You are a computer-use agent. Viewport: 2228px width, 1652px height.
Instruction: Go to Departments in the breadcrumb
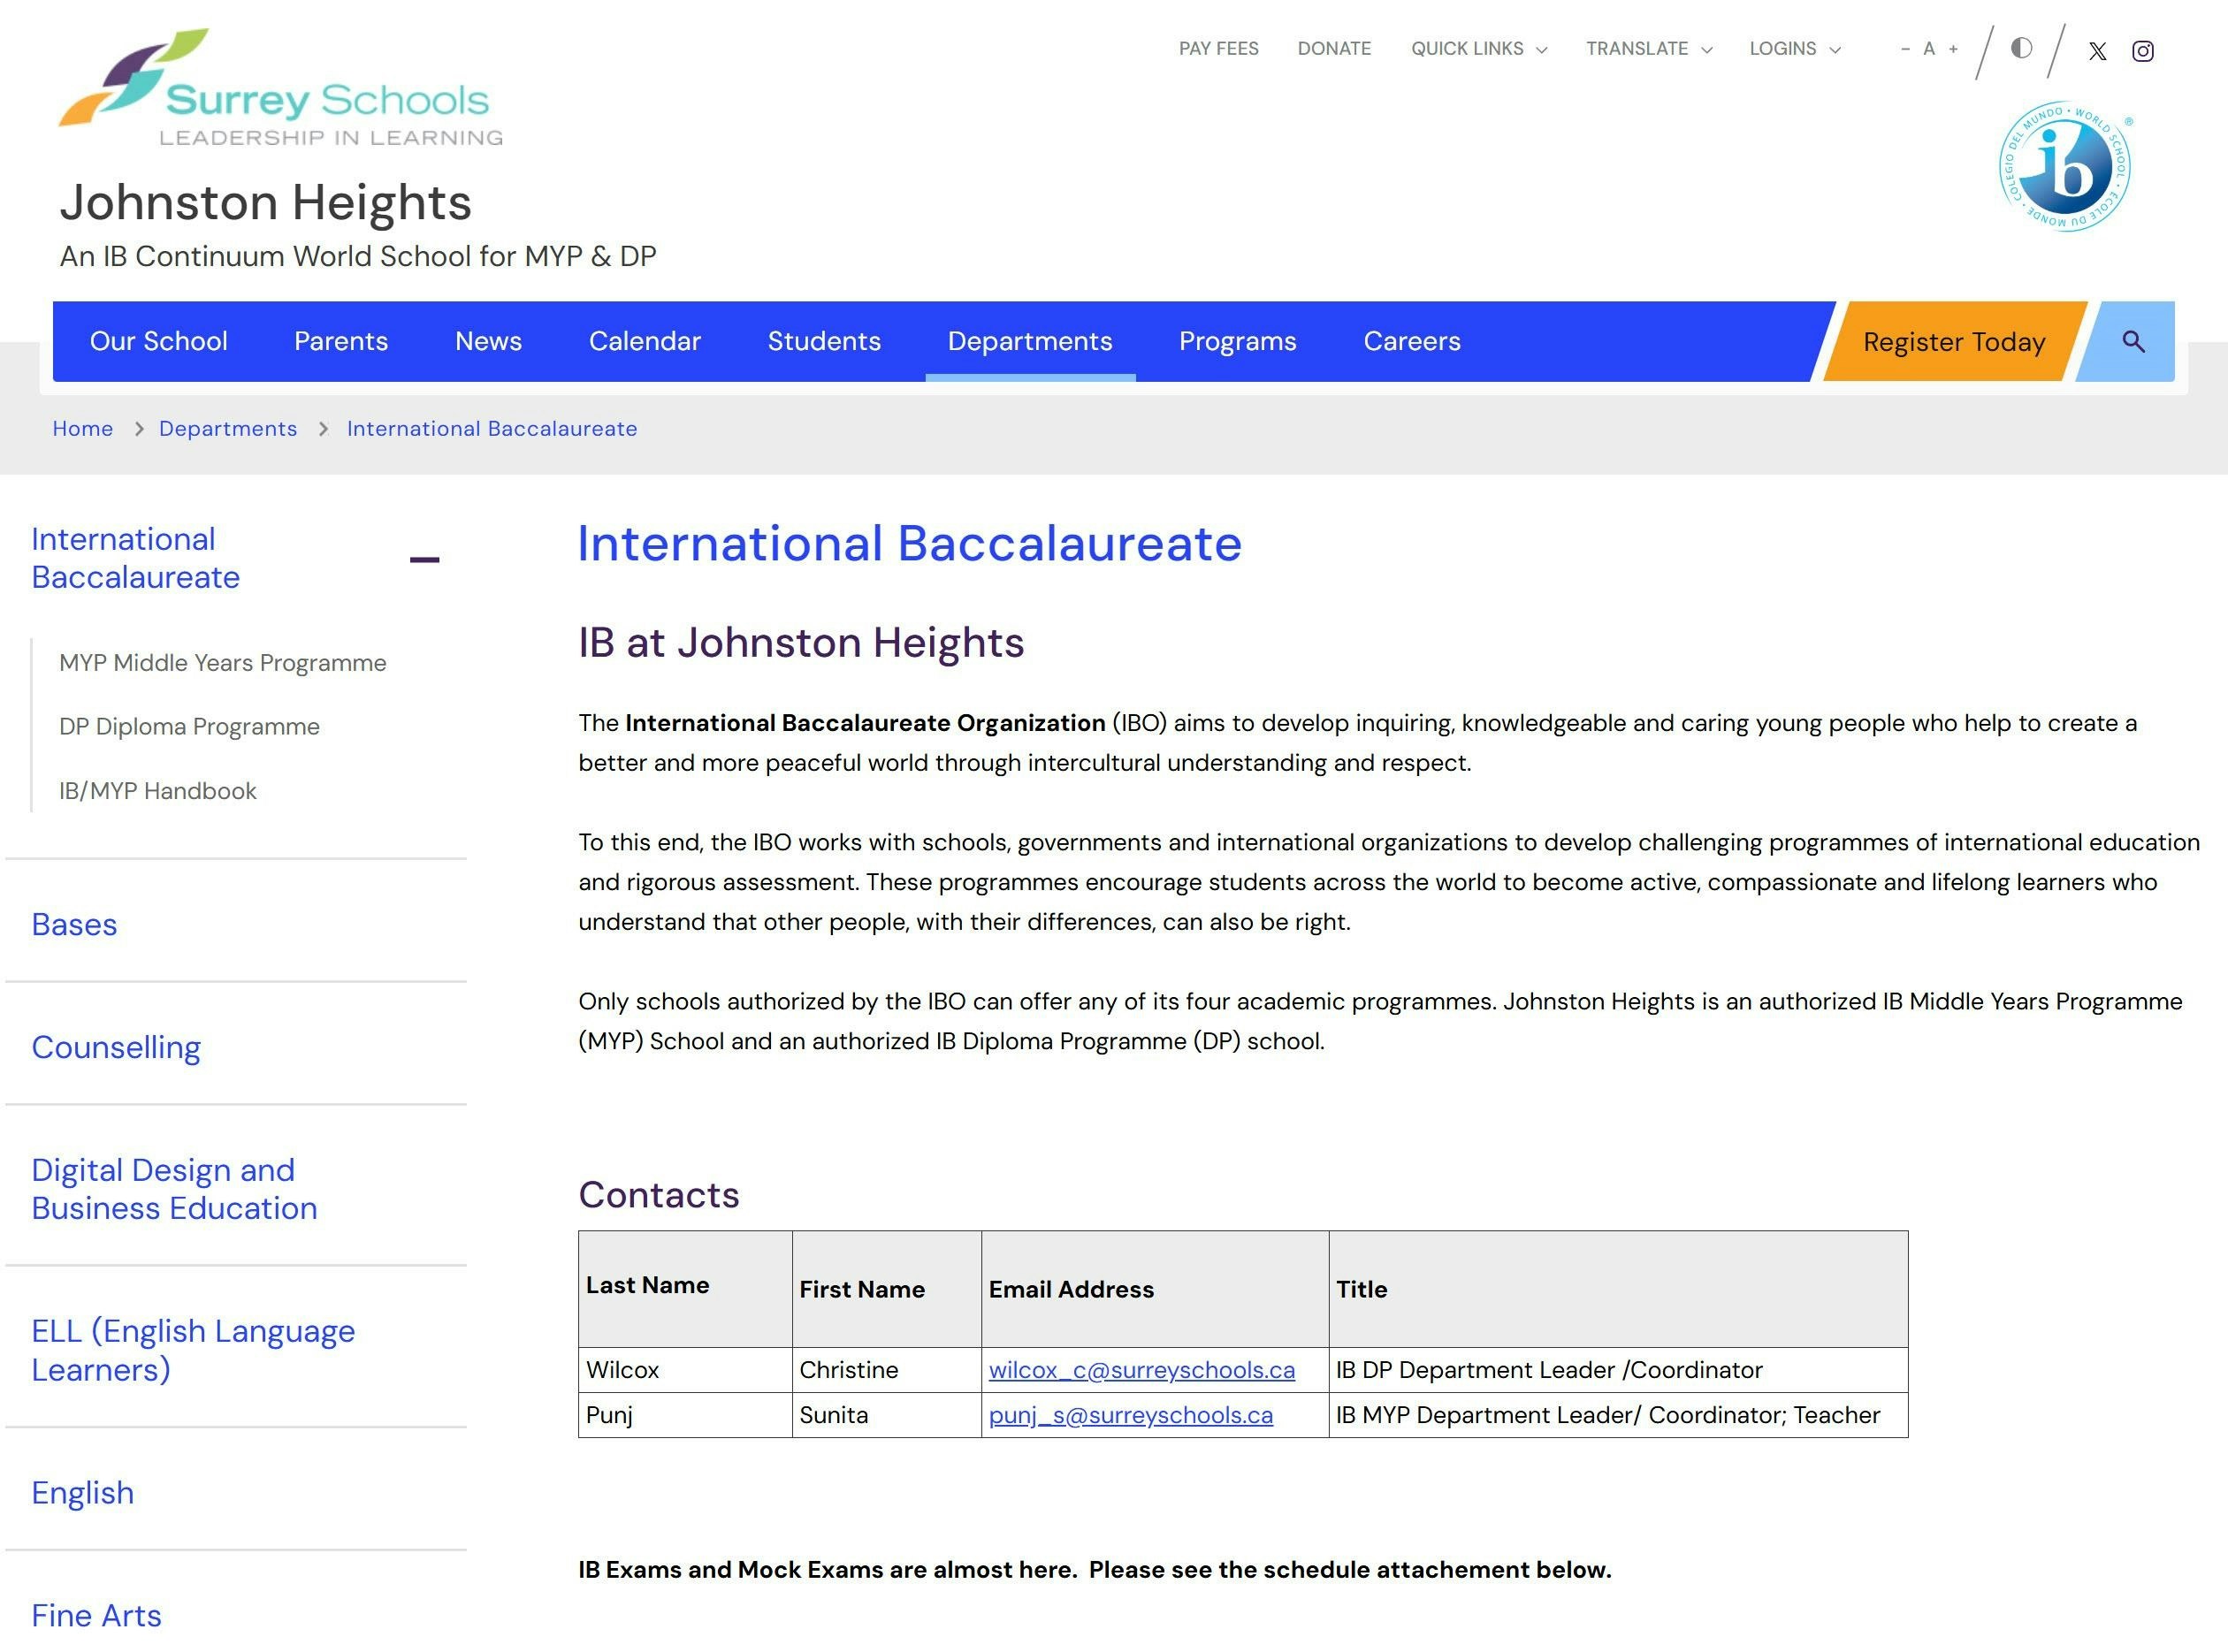228,429
